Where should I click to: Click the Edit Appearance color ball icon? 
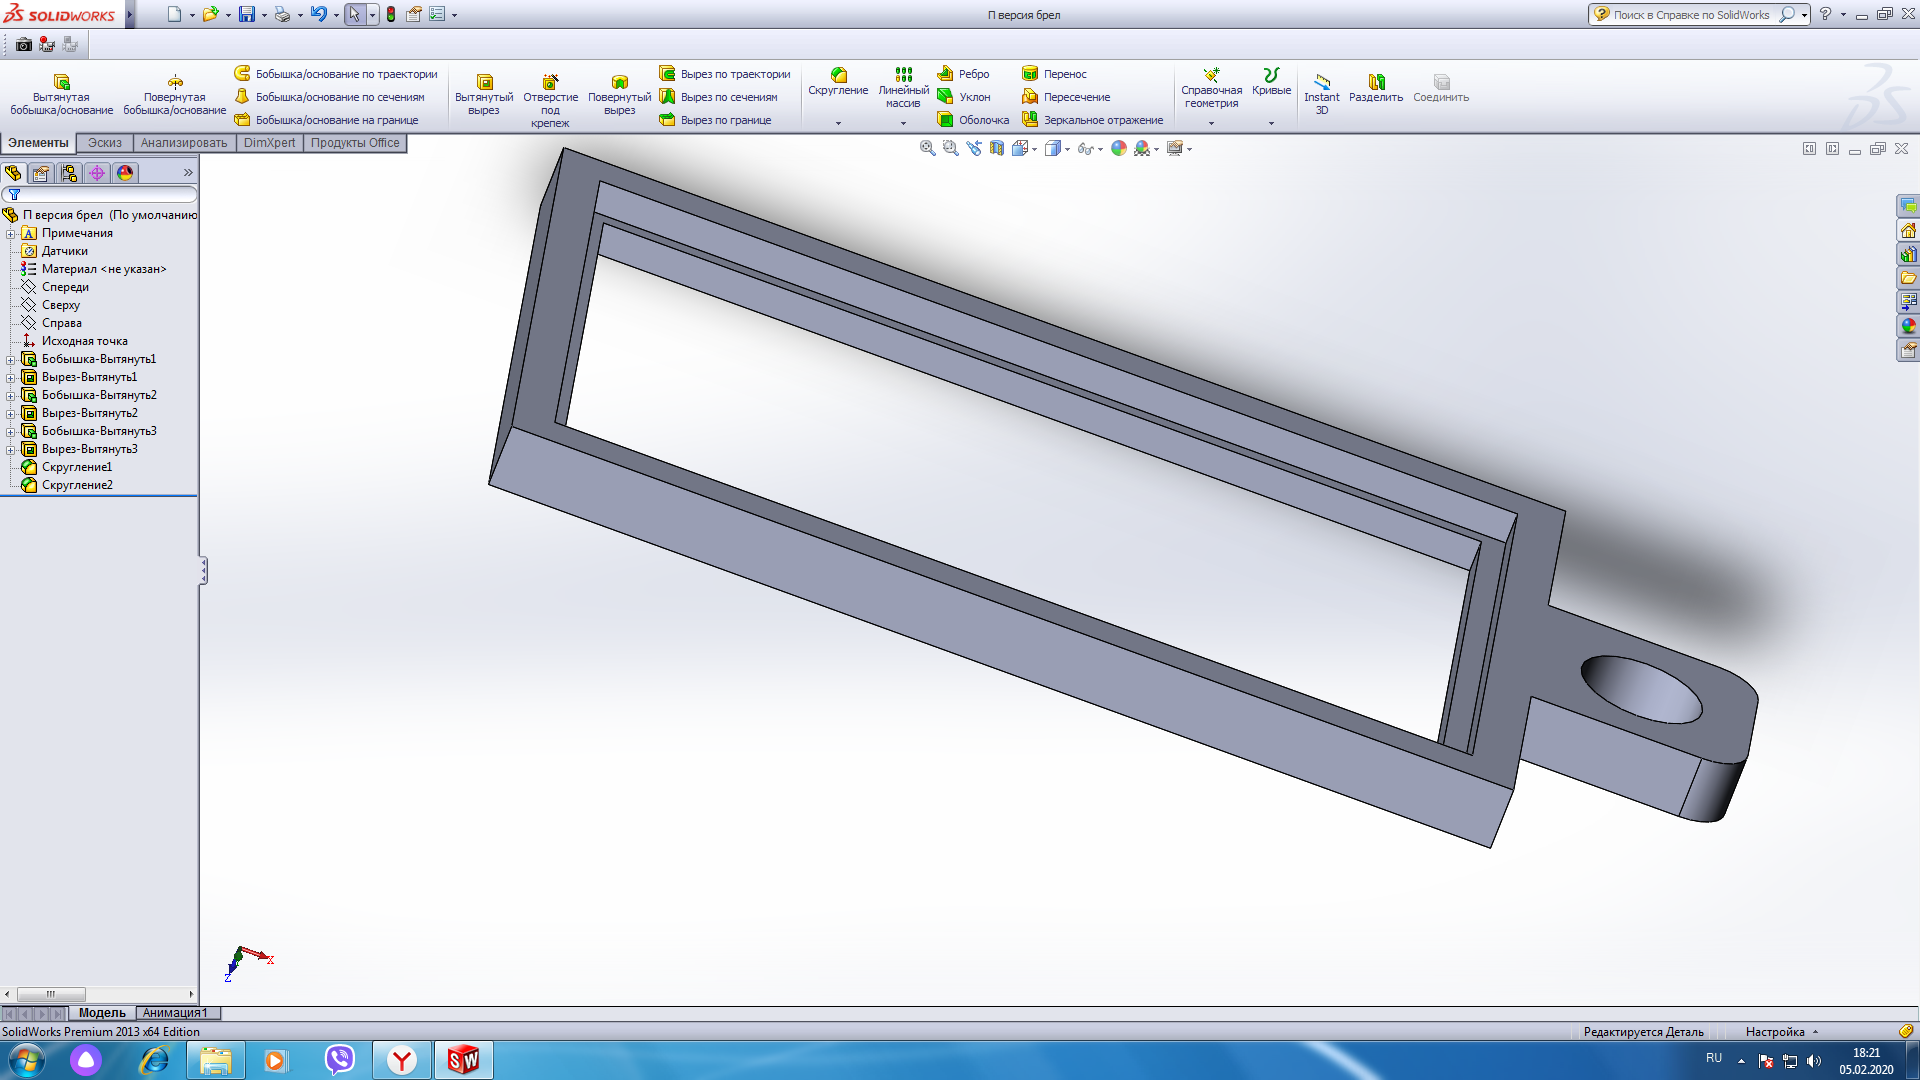1119,148
